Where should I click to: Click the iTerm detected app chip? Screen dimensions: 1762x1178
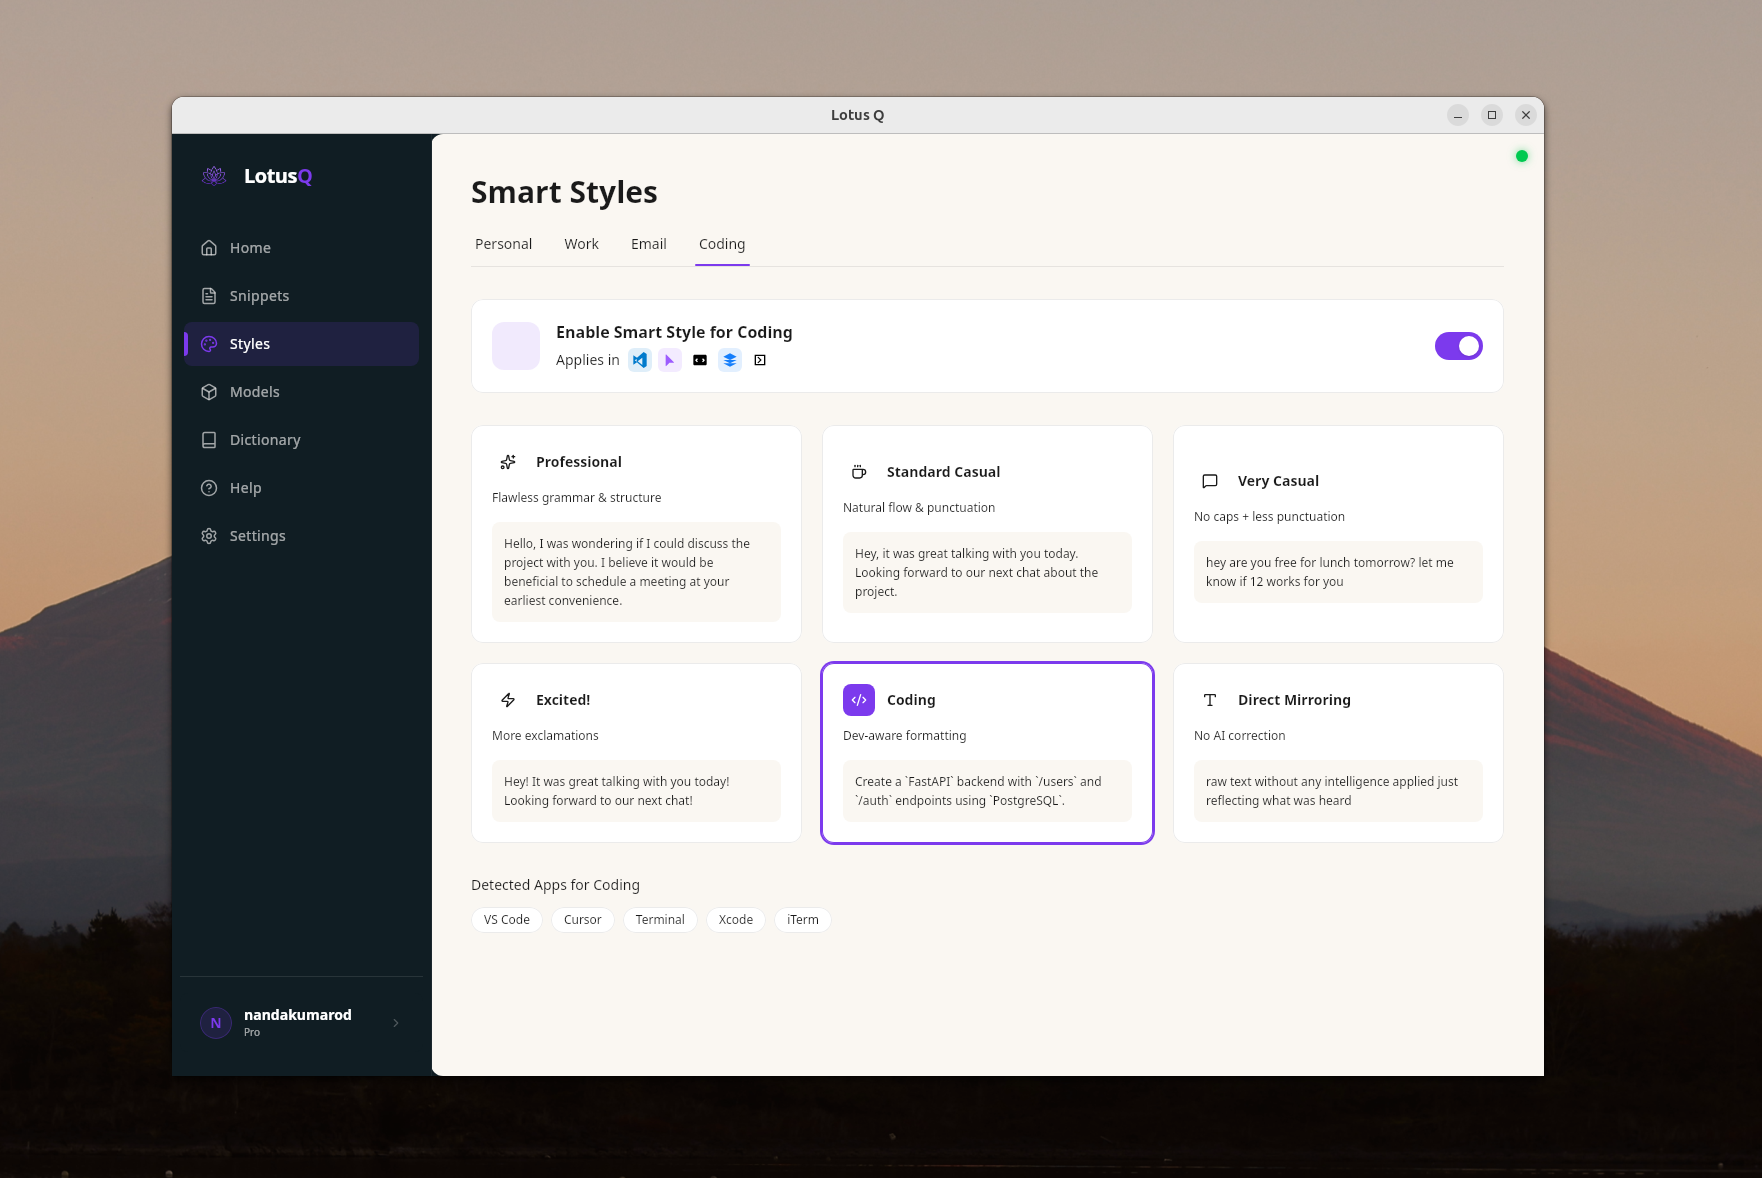(x=802, y=919)
